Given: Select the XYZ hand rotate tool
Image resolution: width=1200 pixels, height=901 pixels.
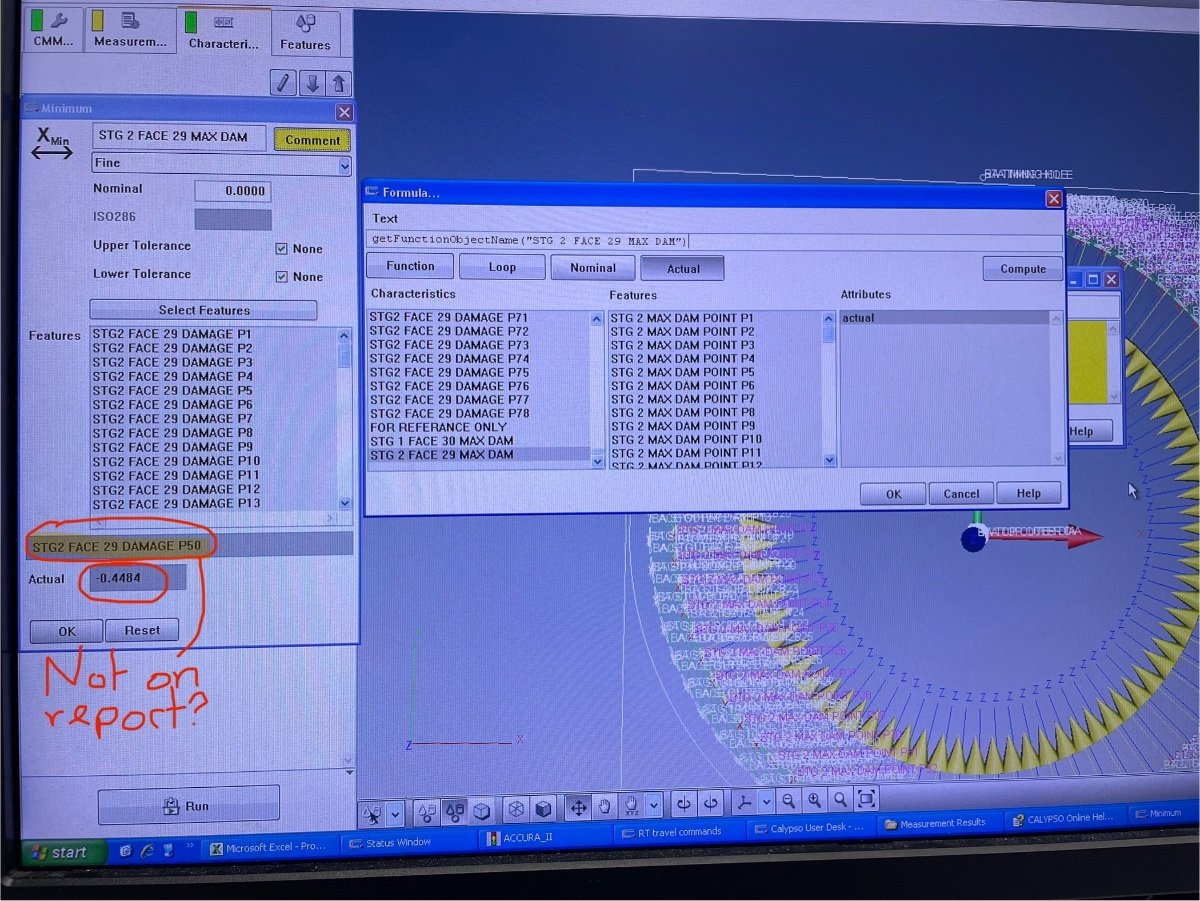Looking at the screenshot, I should 632,804.
